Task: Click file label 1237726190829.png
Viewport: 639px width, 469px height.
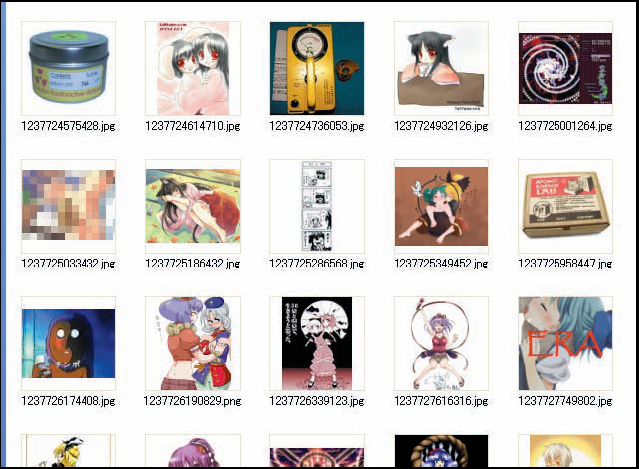Action: pos(192,401)
